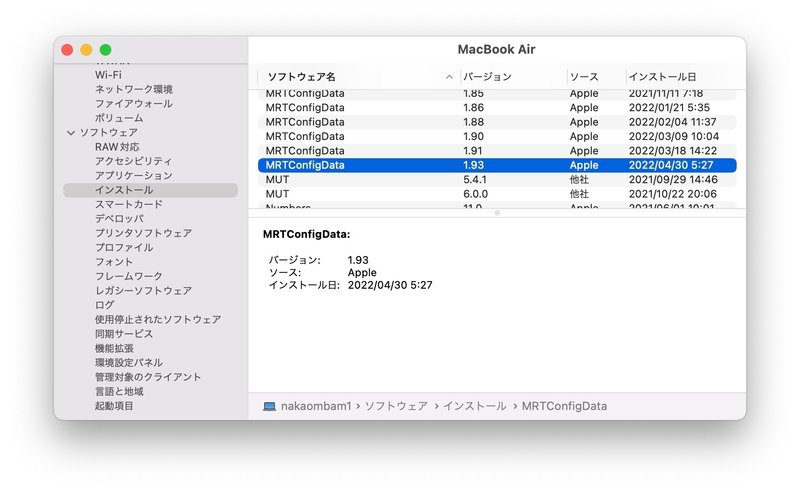
Task: Click nakaombam1 in the path bar
Action: point(316,406)
